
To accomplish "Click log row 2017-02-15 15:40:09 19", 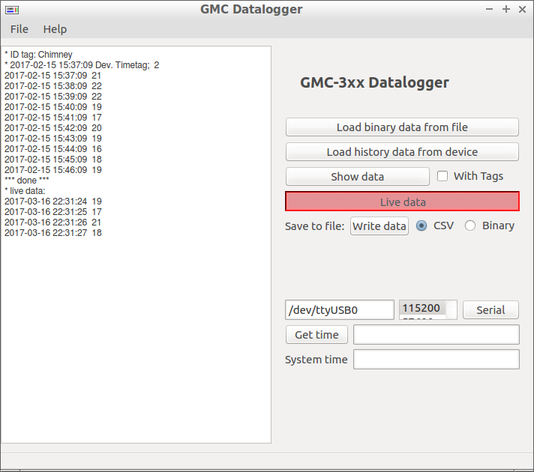I will point(53,107).
